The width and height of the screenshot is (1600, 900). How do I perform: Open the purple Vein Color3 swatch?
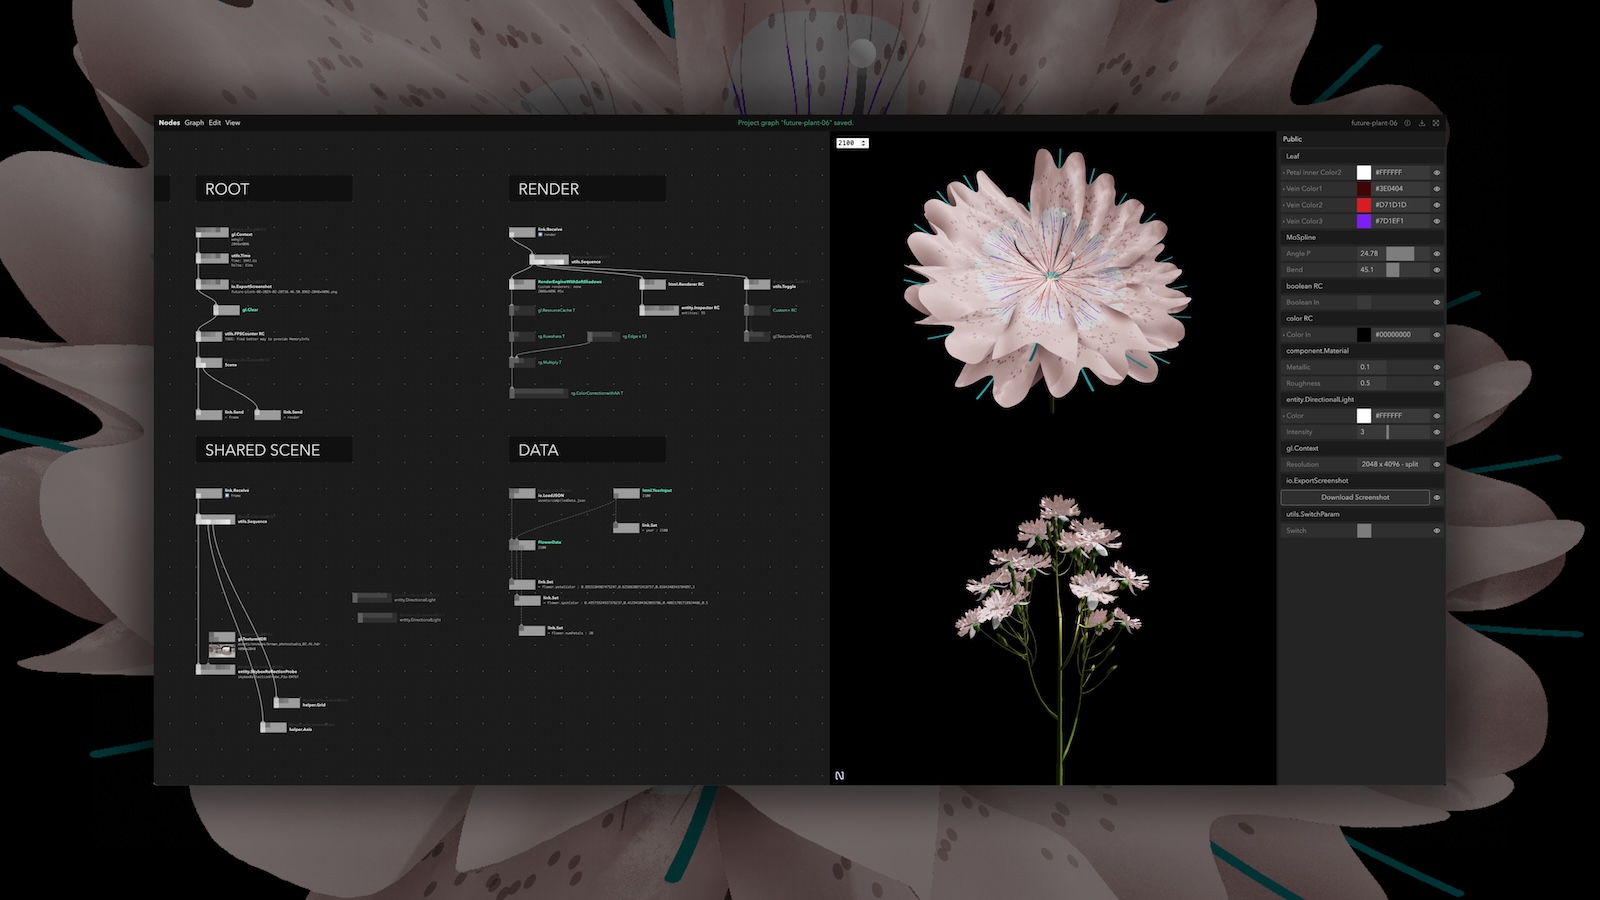tap(1364, 221)
